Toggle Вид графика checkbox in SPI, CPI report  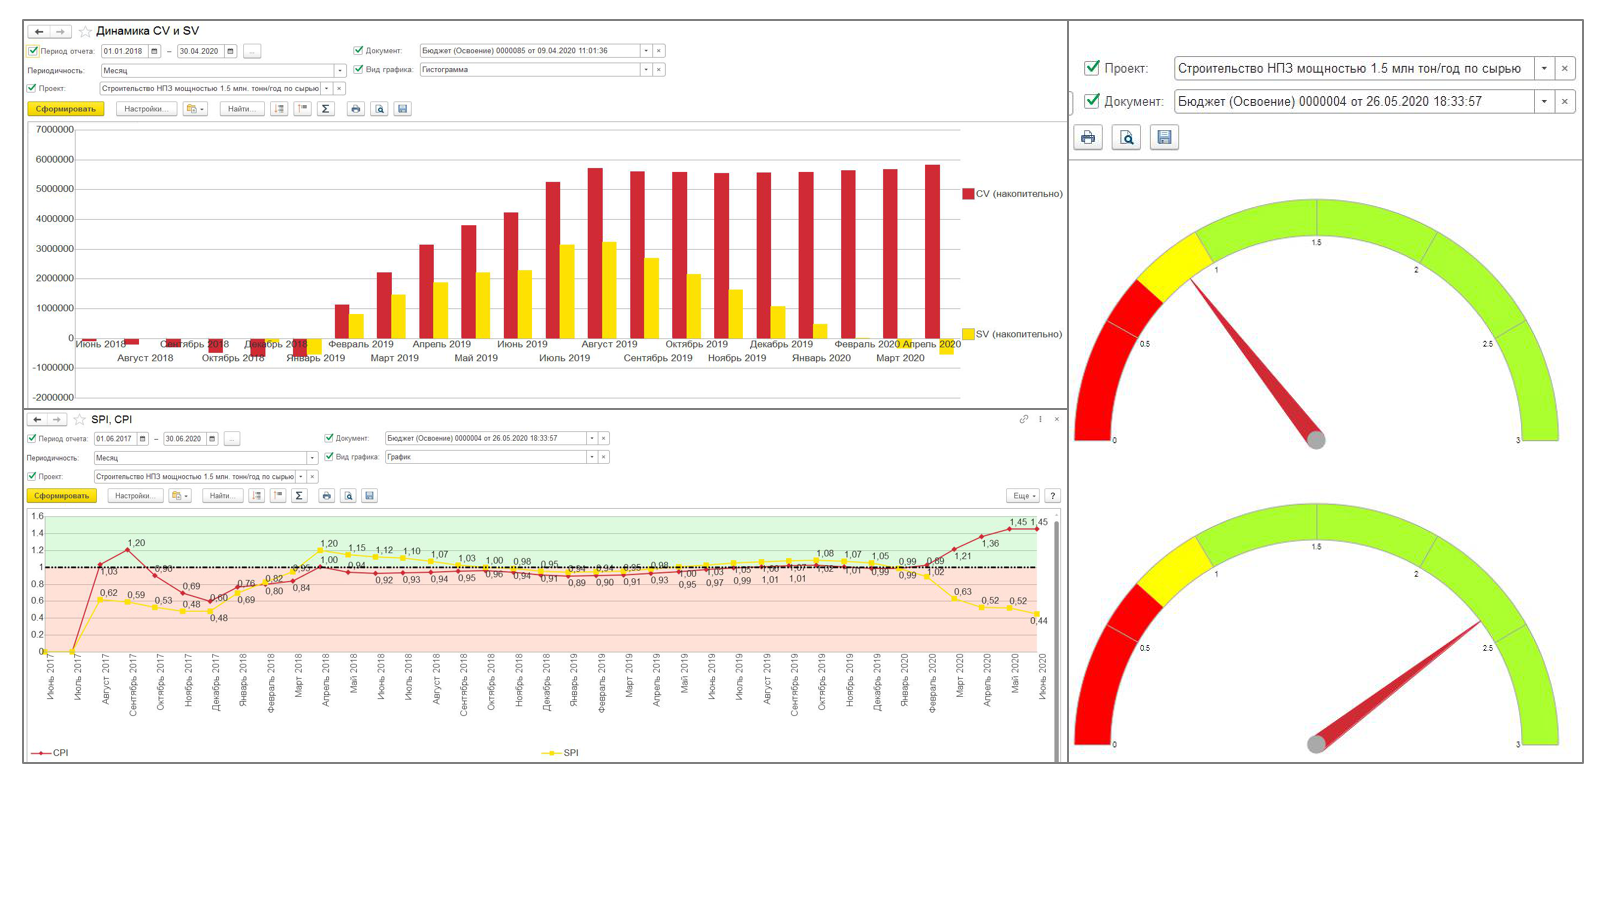pyautogui.click(x=328, y=457)
